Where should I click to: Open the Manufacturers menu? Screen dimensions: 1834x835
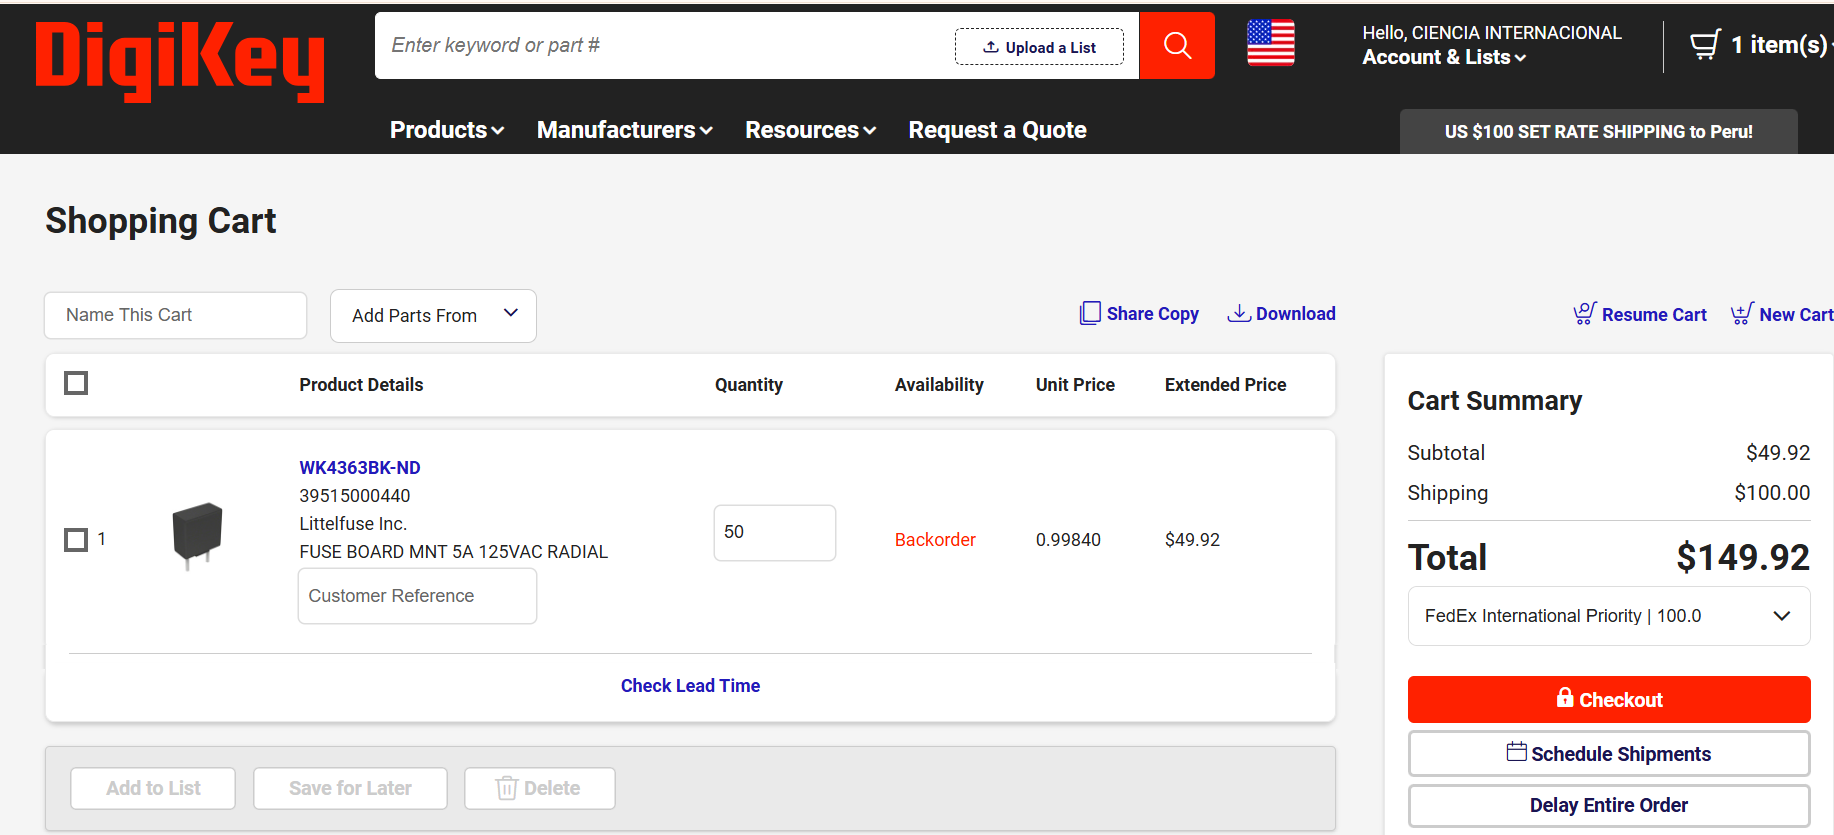(x=625, y=130)
